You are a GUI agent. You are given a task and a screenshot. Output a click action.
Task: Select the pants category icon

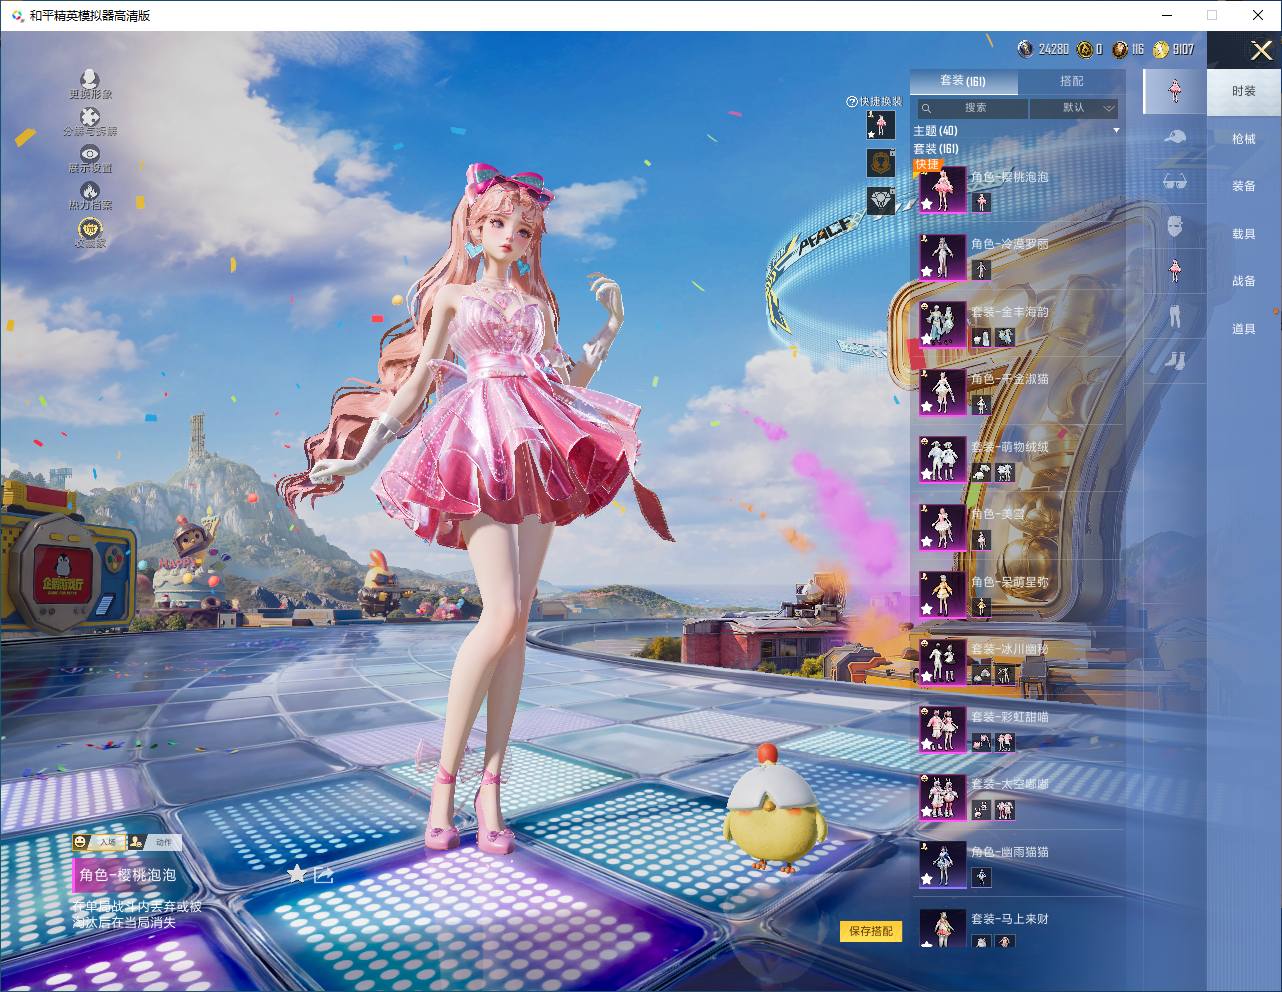(x=1175, y=317)
